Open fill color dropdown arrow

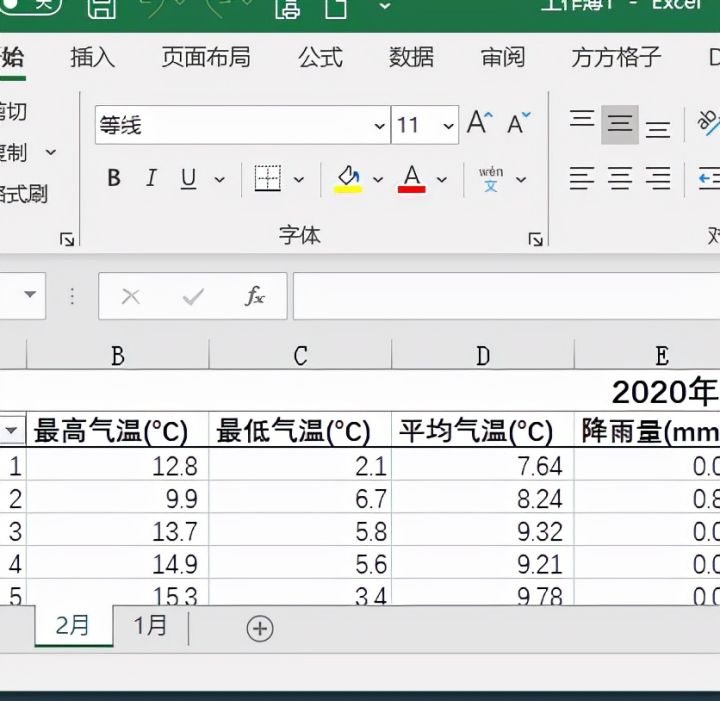coord(377,179)
